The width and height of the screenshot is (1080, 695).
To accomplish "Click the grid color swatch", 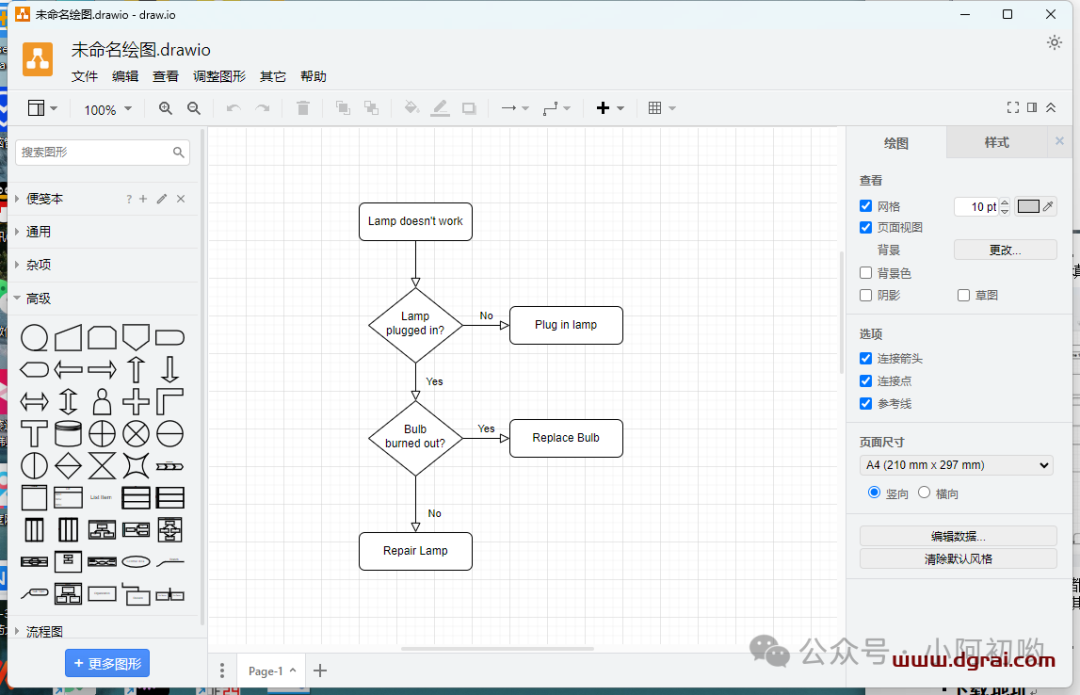I will click(1028, 207).
